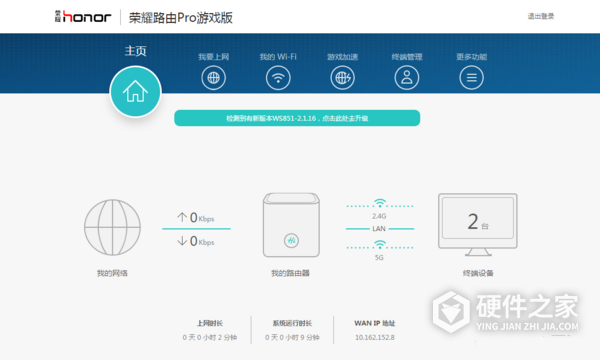Open the 终端管理 person icon
The height and width of the screenshot is (360, 600).
(407, 78)
